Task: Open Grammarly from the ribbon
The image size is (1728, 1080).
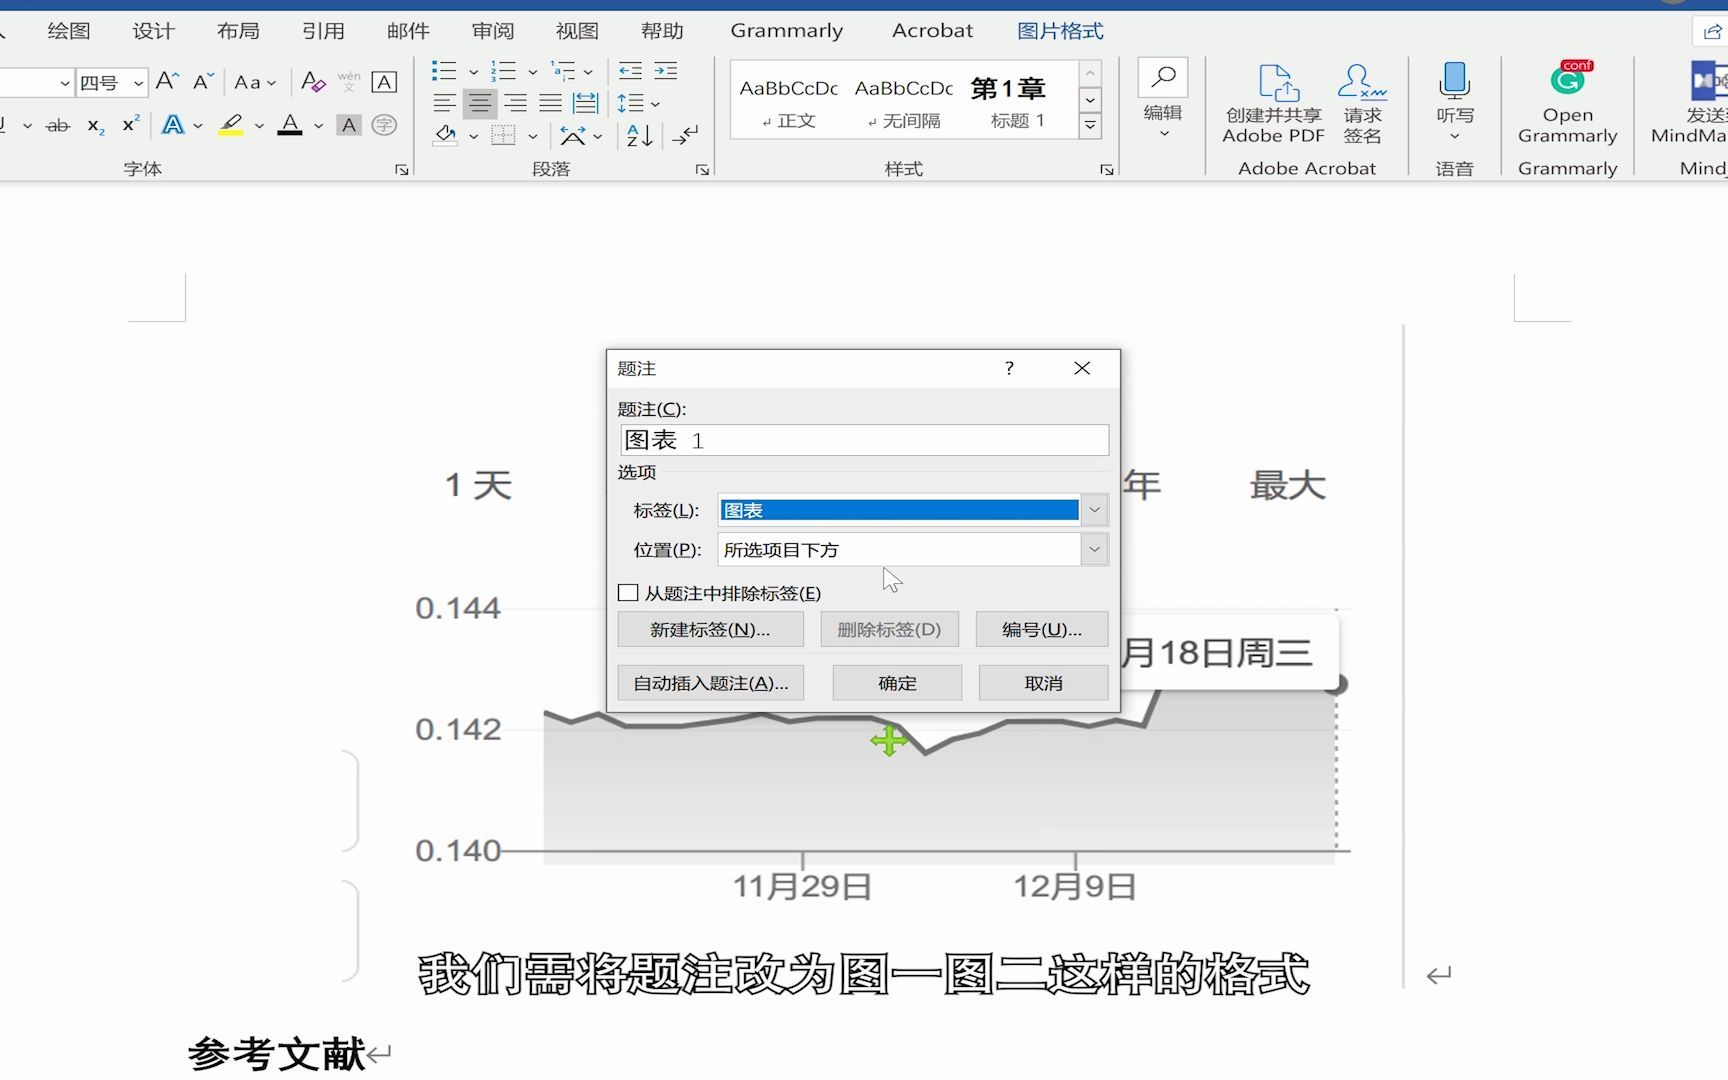Action: (1567, 103)
